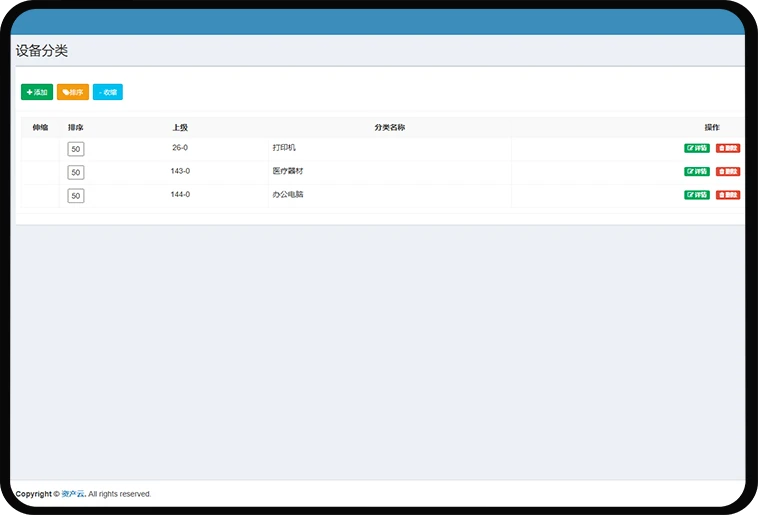Focus the sort order field for 打印机
Screen dimensions: 758x515
point(76,149)
